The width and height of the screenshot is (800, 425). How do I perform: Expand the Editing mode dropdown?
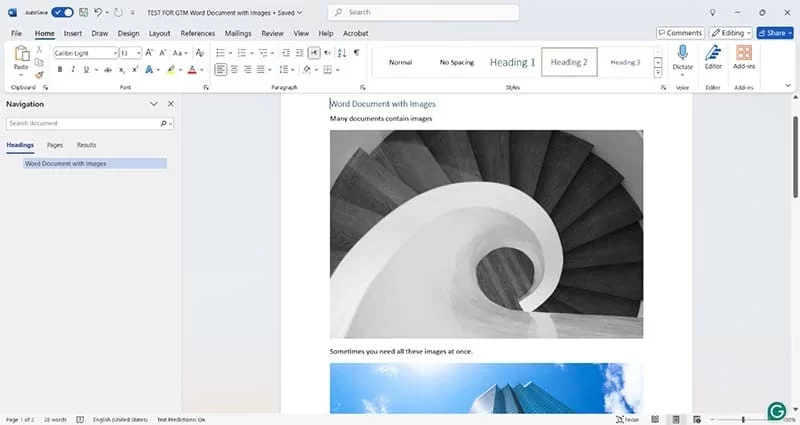731,33
